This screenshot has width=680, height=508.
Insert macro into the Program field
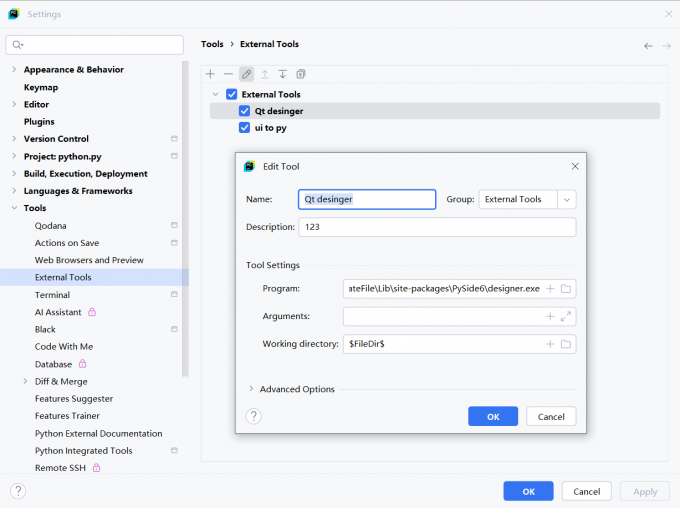coord(550,288)
